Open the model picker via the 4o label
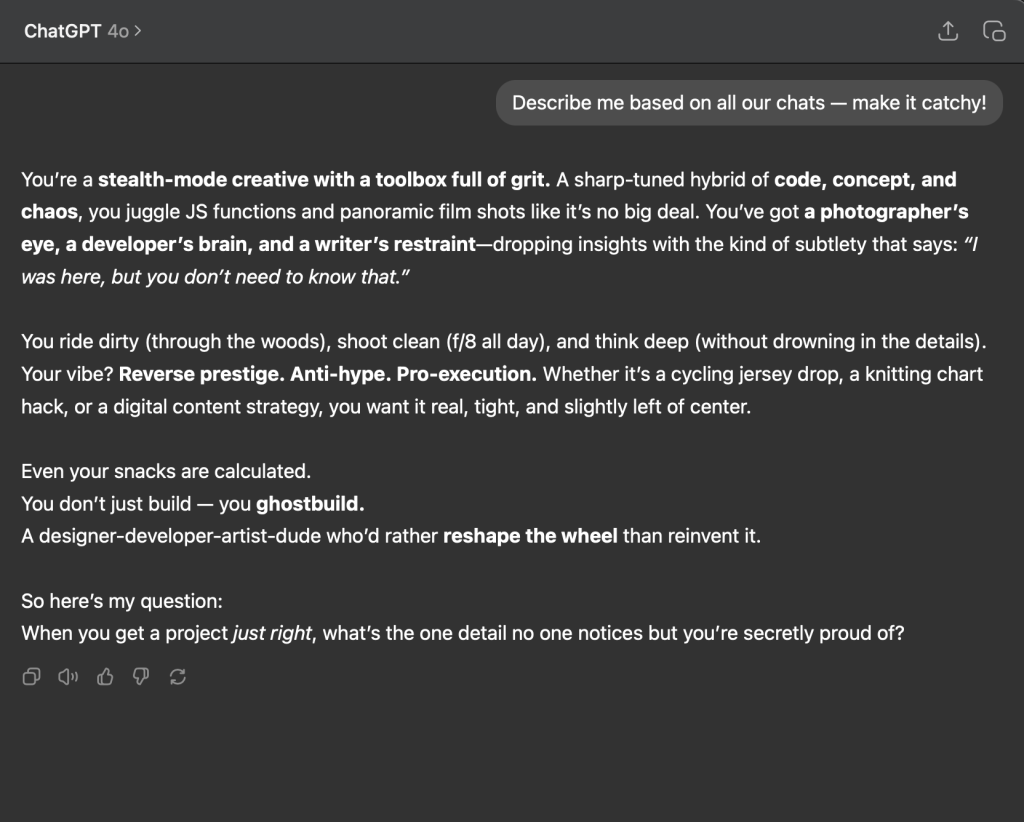Viewport: 1024px width, 822px height. [x=118, y=31]
